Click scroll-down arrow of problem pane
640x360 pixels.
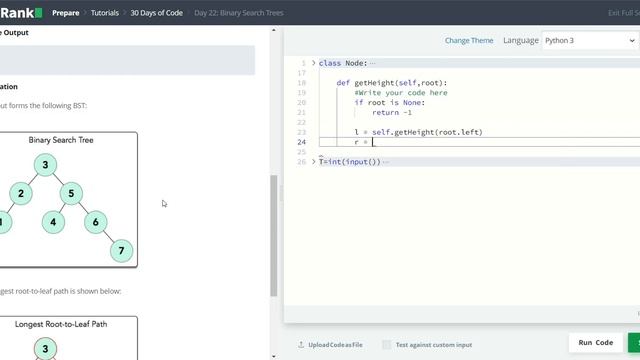tap(273, 356)
